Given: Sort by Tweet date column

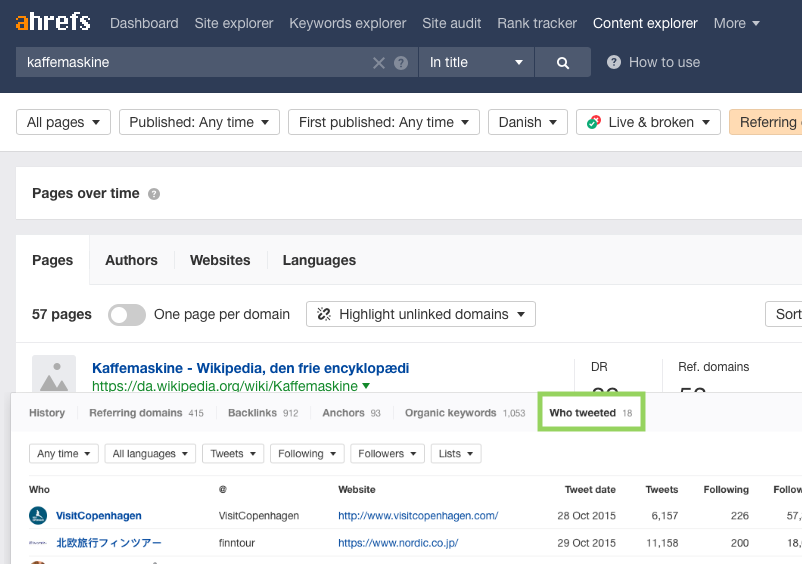Looking at the screenshot, I should pyautogui.click(x=590, y=489).
